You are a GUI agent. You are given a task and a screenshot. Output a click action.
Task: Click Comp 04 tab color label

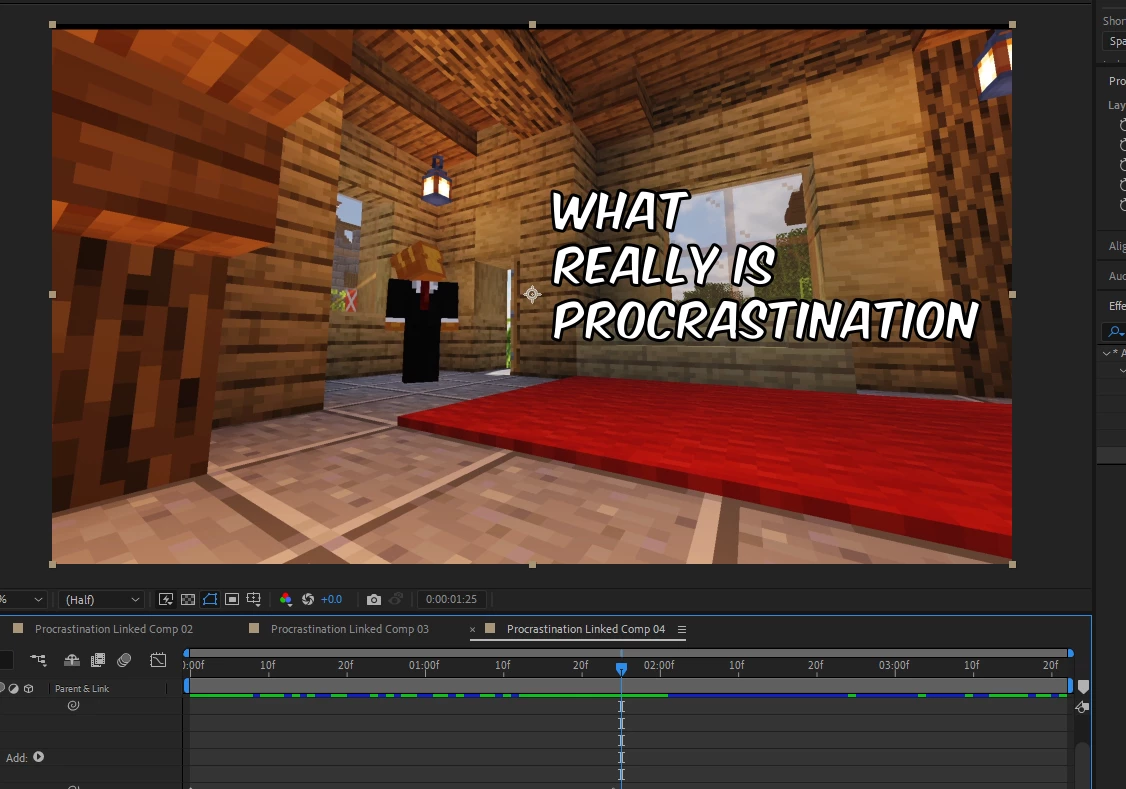tap(490, 628)
